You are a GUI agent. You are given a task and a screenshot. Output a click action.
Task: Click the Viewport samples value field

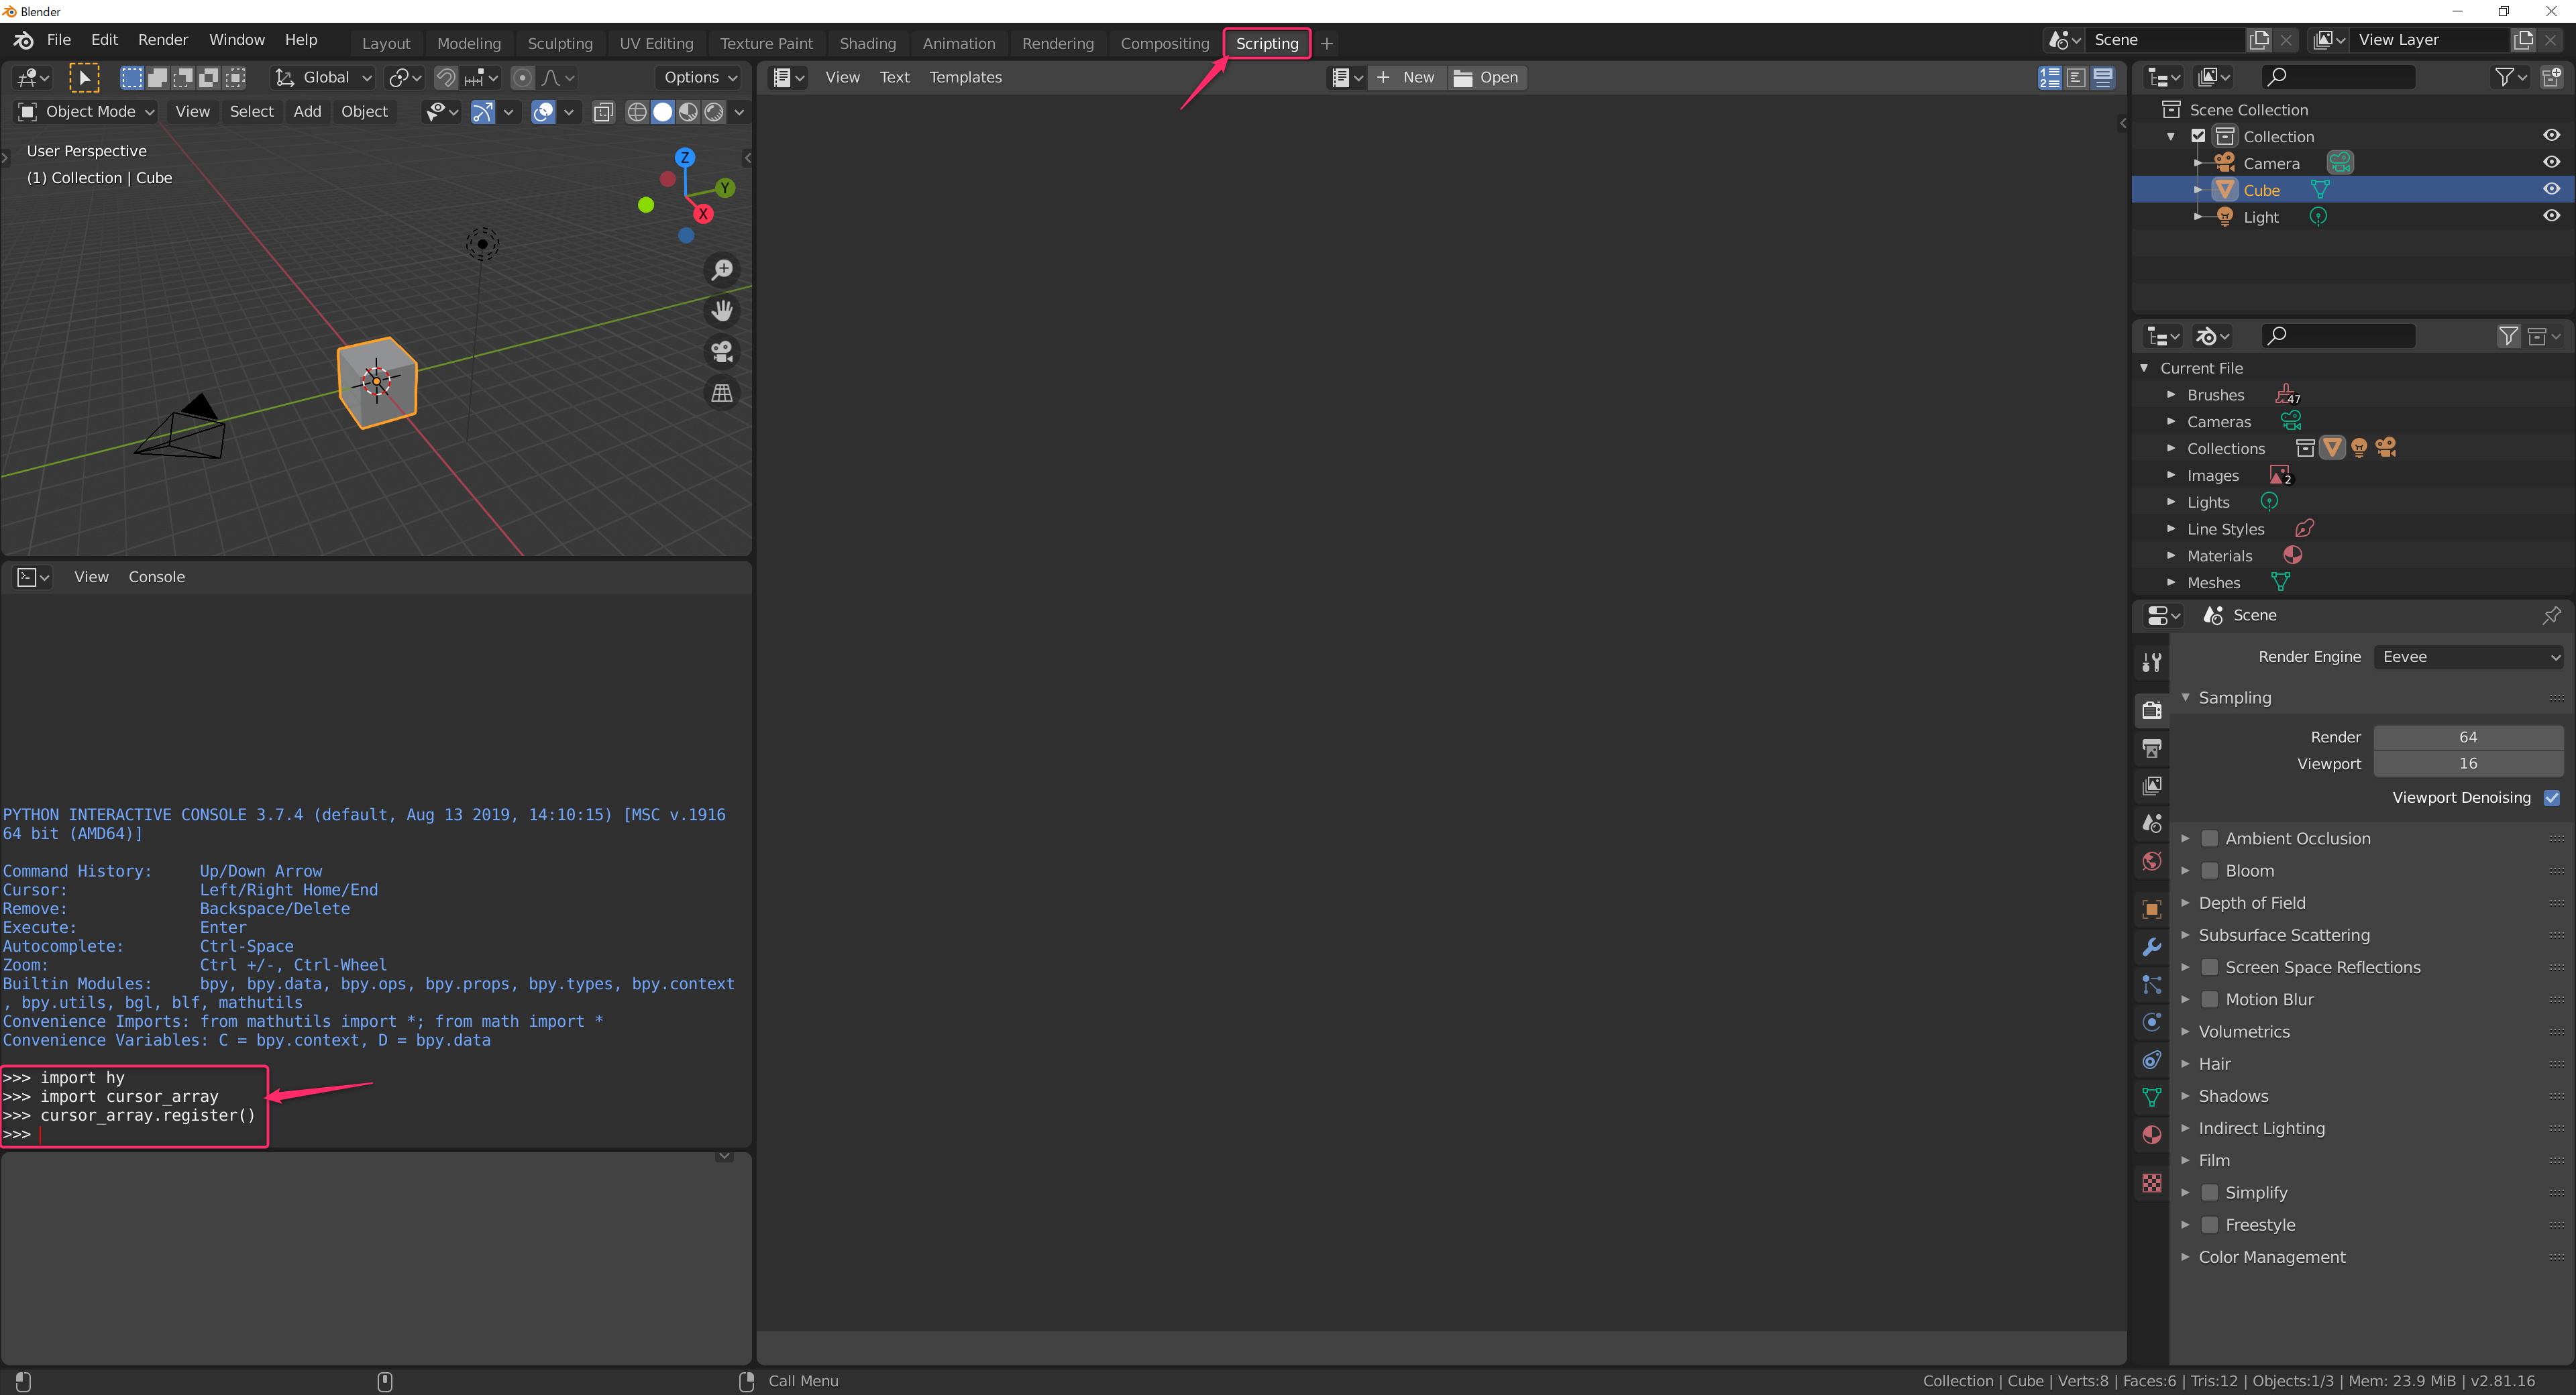2467,763
